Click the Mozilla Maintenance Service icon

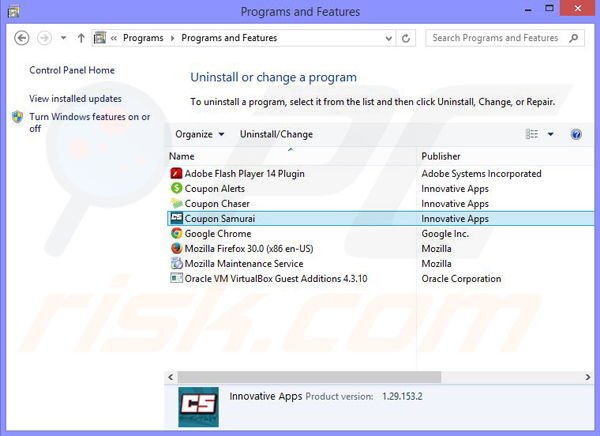(x=176, y=263)
